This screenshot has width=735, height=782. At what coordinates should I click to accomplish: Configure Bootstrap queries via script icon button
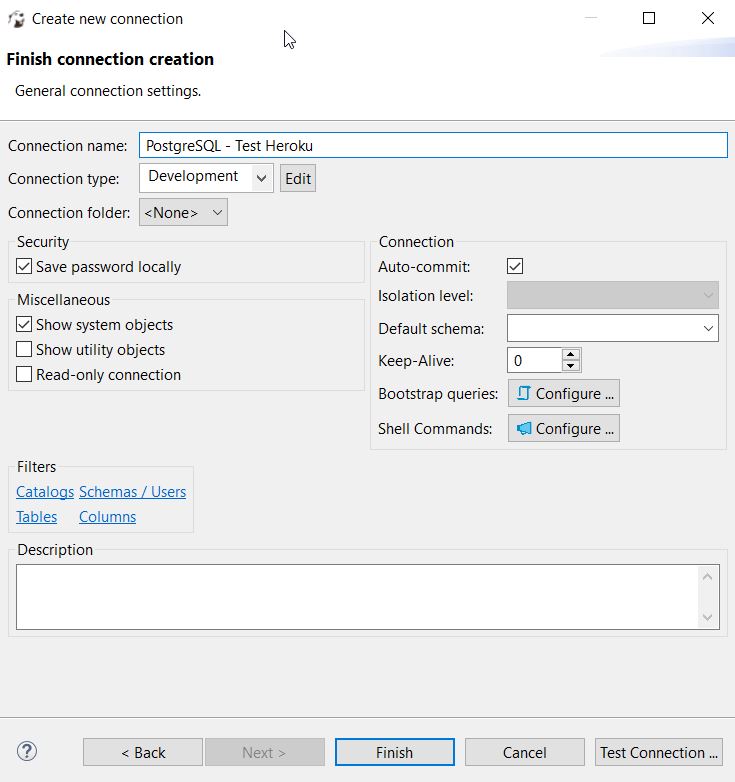pyautogui.click(x=563, y=393)
